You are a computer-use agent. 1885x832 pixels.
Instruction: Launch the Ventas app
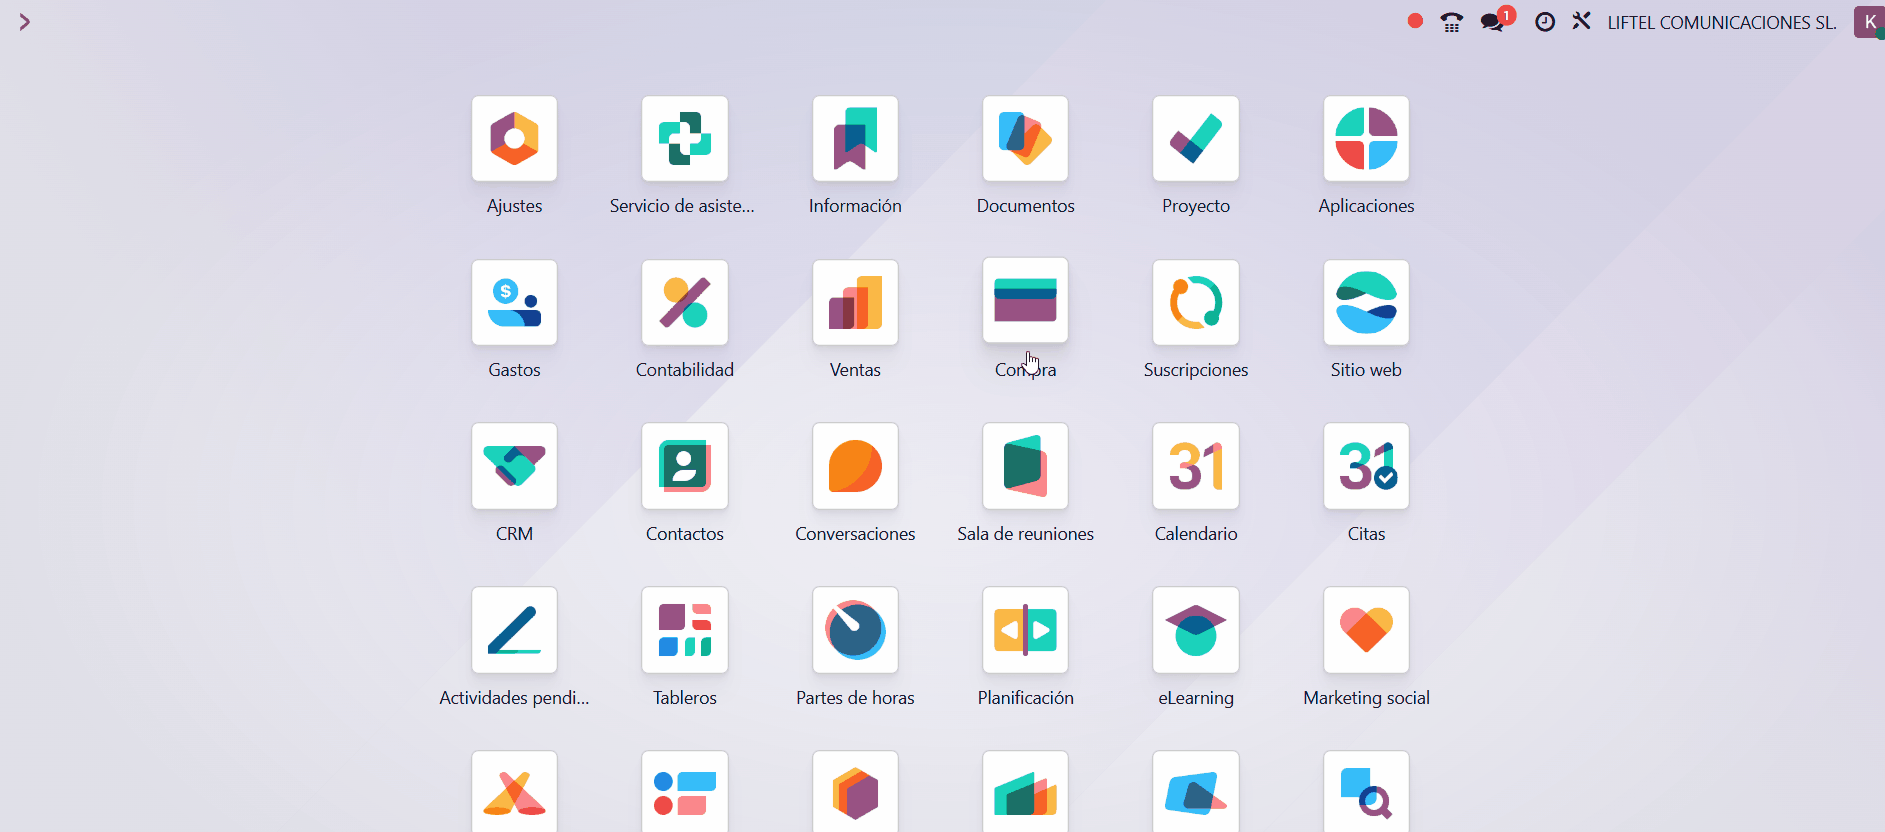(x=855, y=303)
